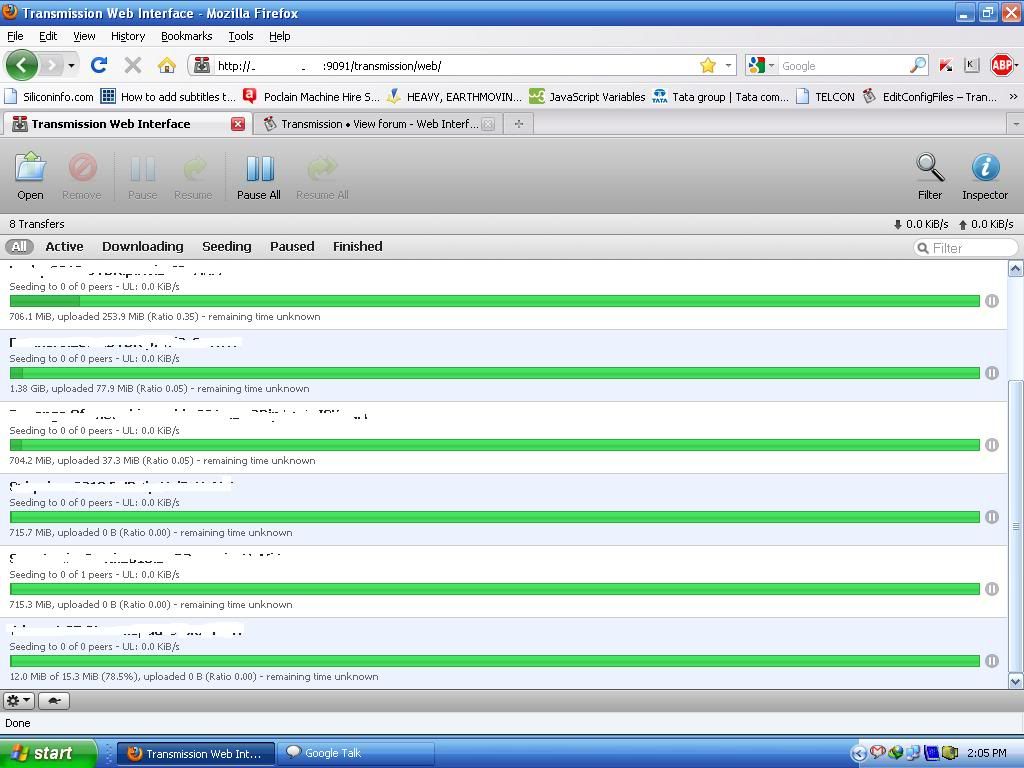Open the URL bar history dropdown
Viewport: 1024px width, 768px height.
pos(728,65)
